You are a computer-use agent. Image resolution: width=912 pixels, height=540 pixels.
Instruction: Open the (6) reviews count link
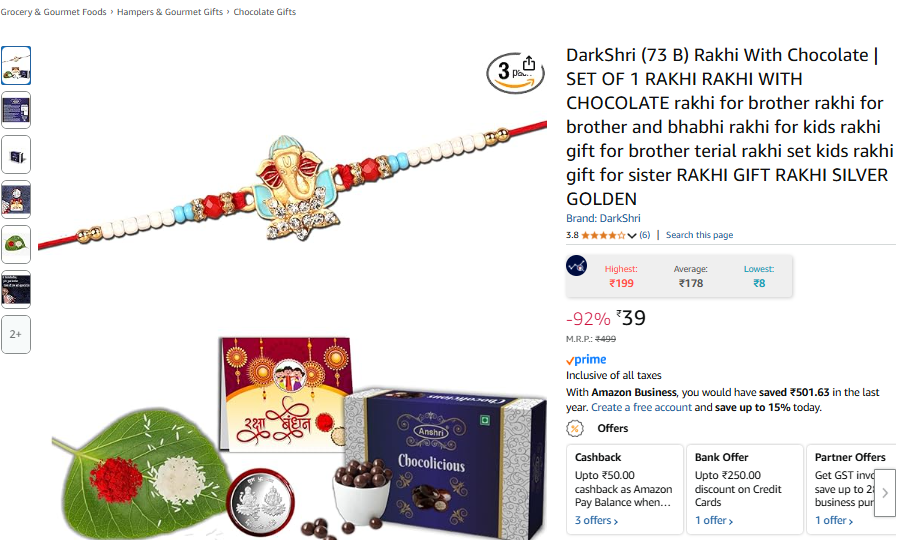pos(644,235)
